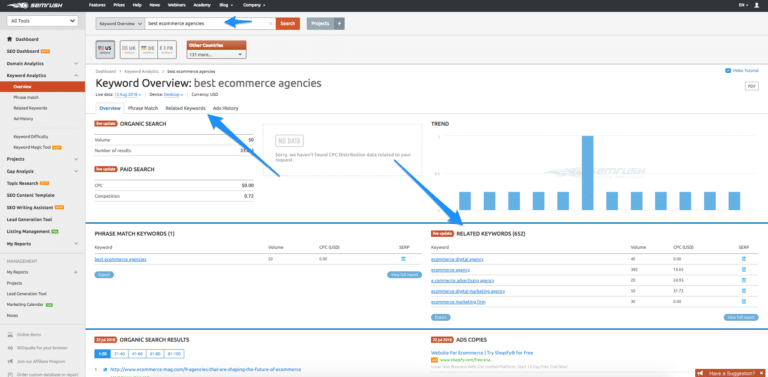Open the Video Tutorial play icon
Image resolution: width=768 pixels, height=377 pixels.
(728, 71)
